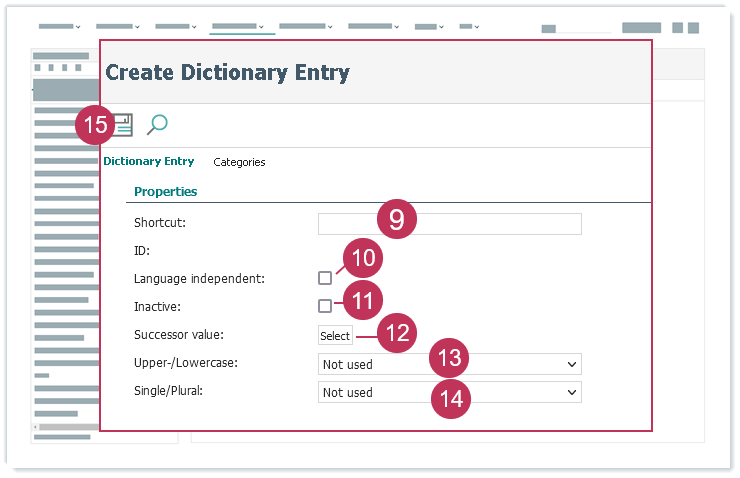
Task: Click the left square icon of the header pair
Action: 677,28
